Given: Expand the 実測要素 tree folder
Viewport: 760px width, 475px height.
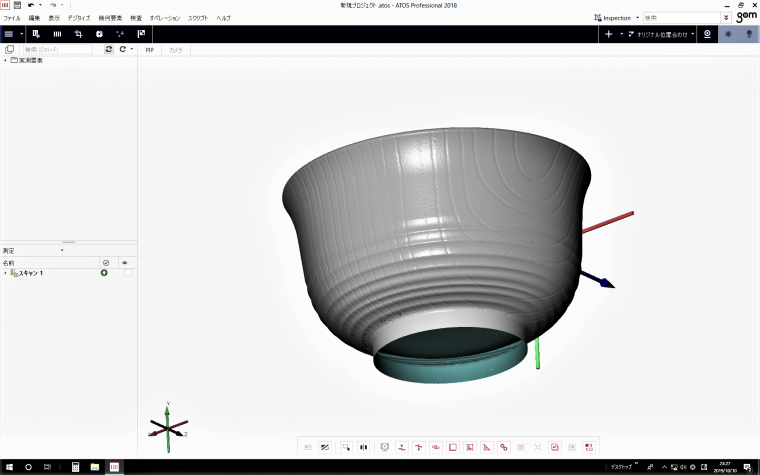Looking at the screenshot, I should point(5,61).
